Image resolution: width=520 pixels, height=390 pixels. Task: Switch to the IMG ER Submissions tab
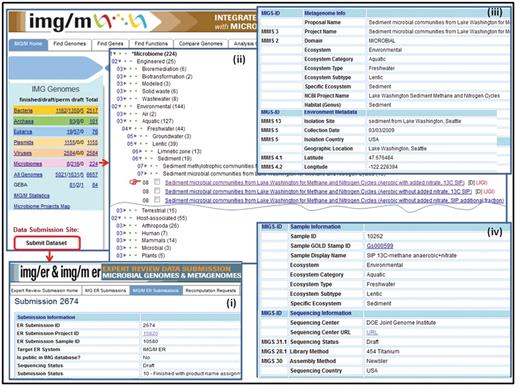[105, 290]
